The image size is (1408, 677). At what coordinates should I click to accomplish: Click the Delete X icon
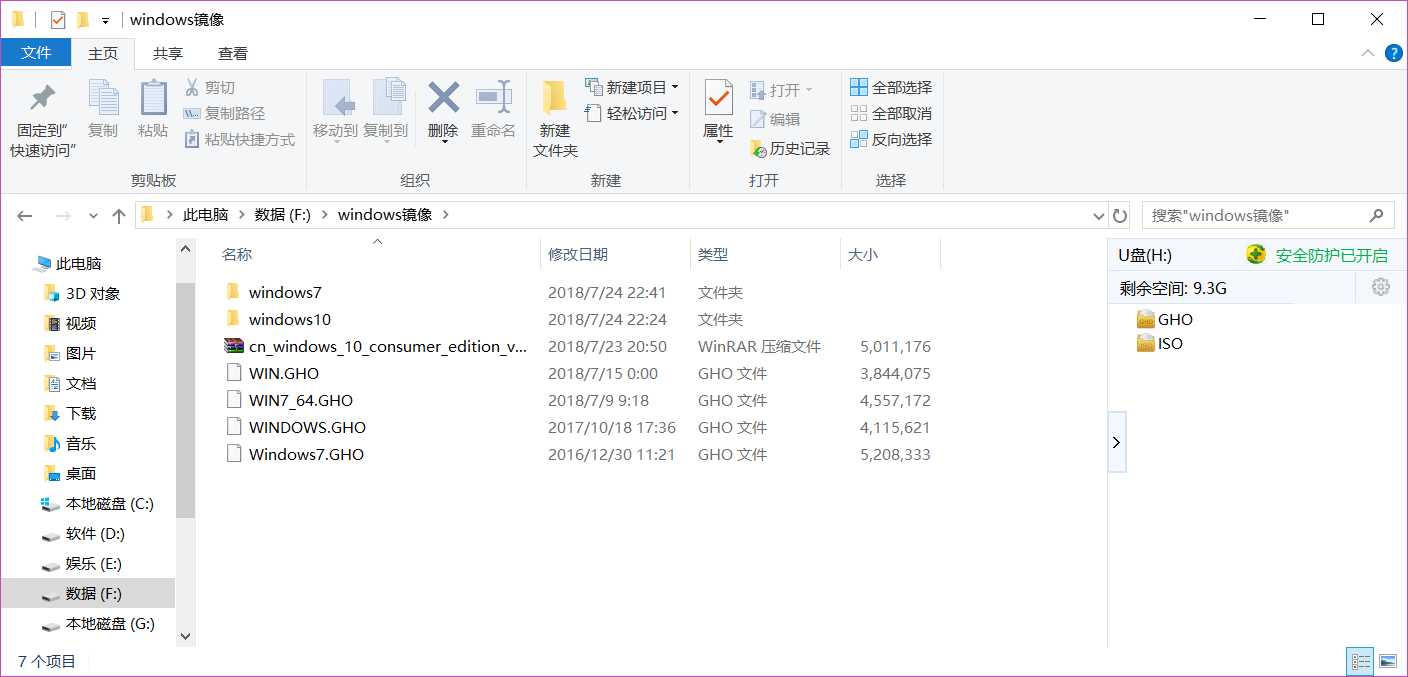pyautogui.click(x=443, y=98)
